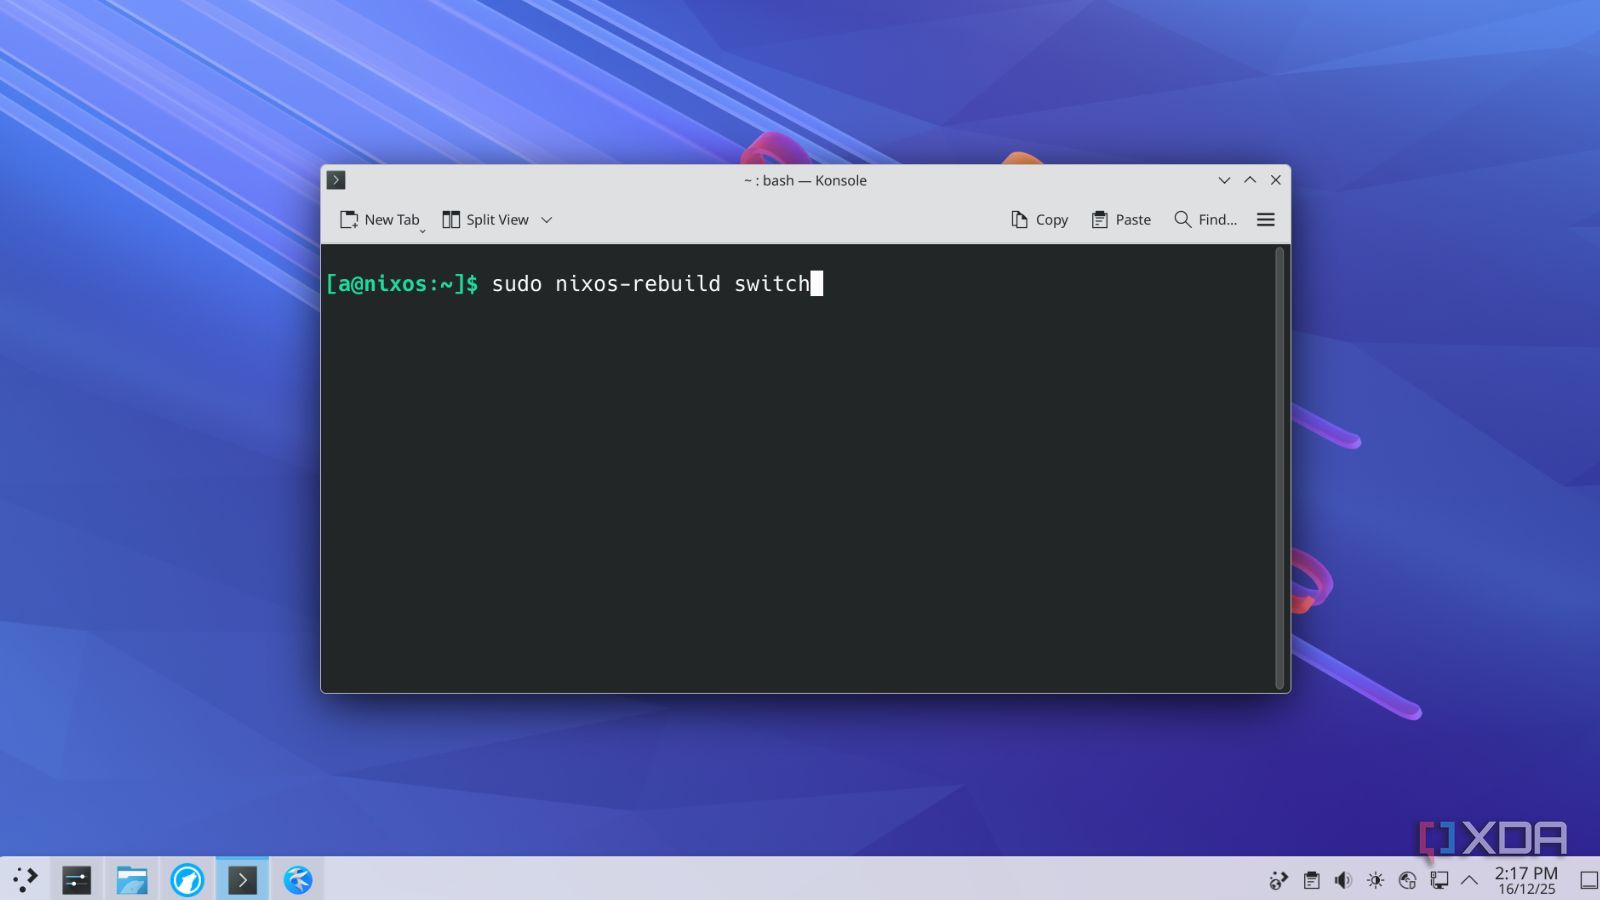The height and width of the screenshot is (900, 1600).
Task: Open the wired network connection tray icon
Action: point(1439,880)
